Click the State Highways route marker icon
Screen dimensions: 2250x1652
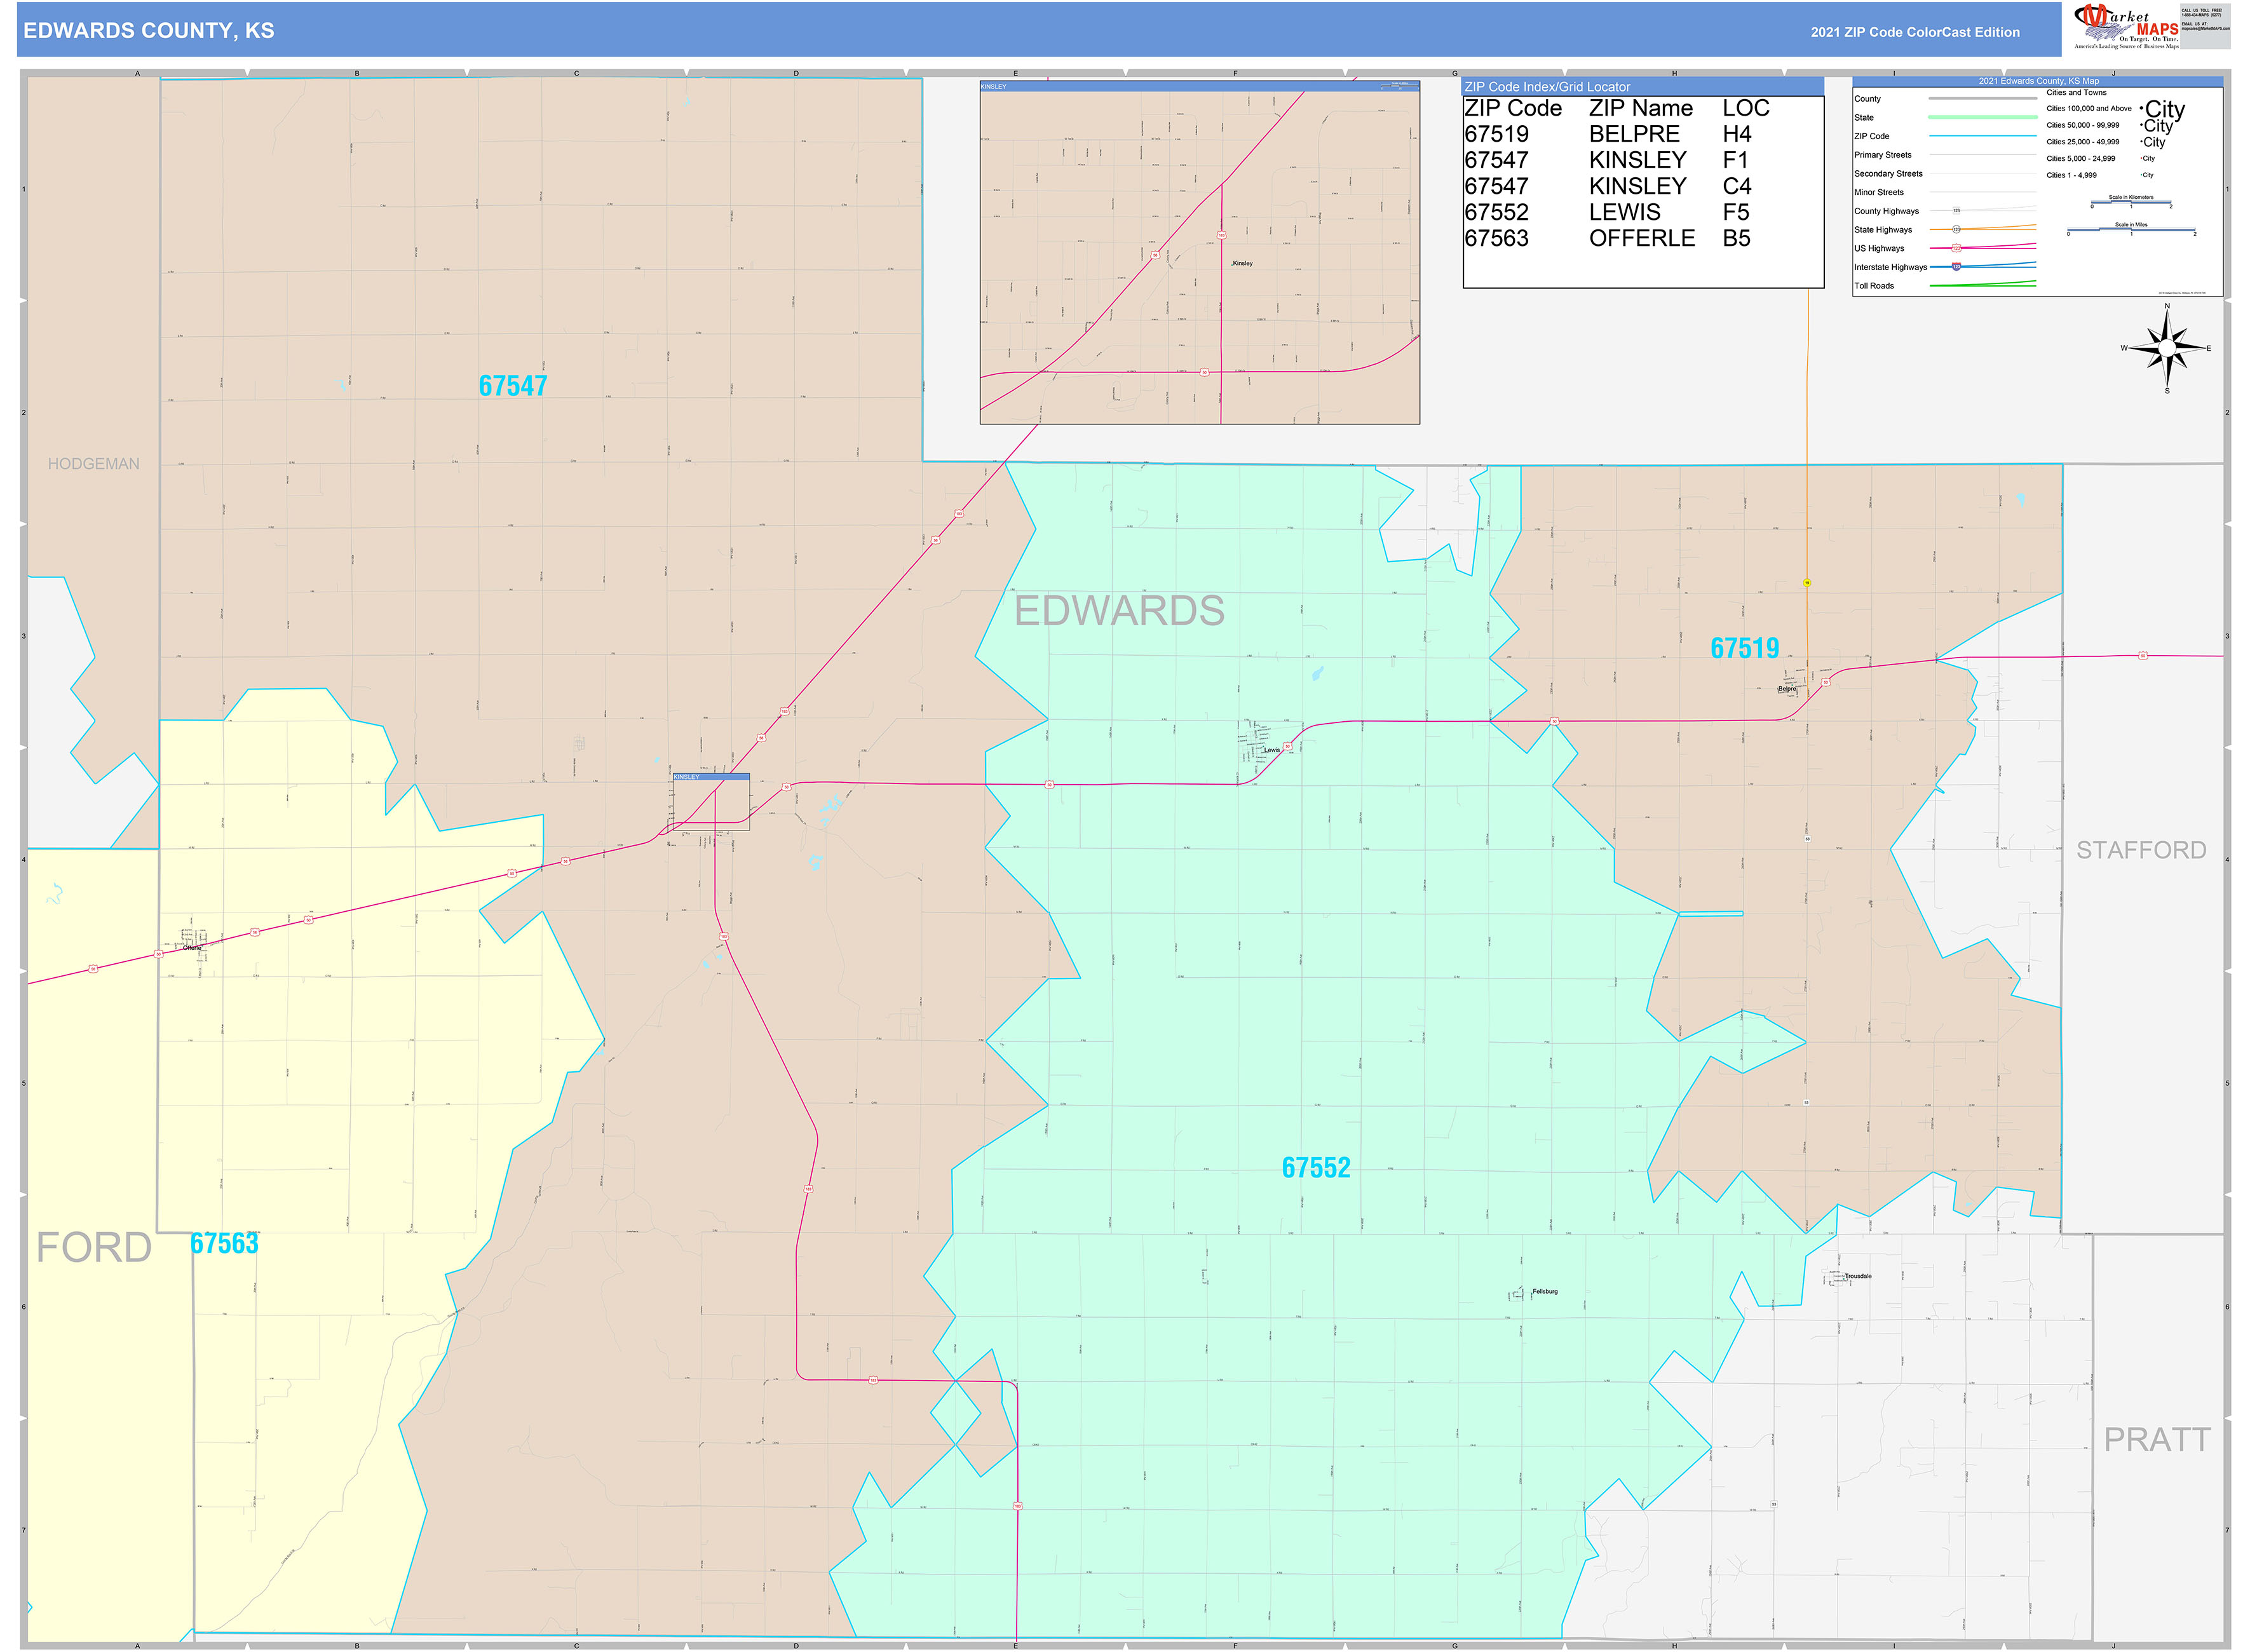[1957, 230]
